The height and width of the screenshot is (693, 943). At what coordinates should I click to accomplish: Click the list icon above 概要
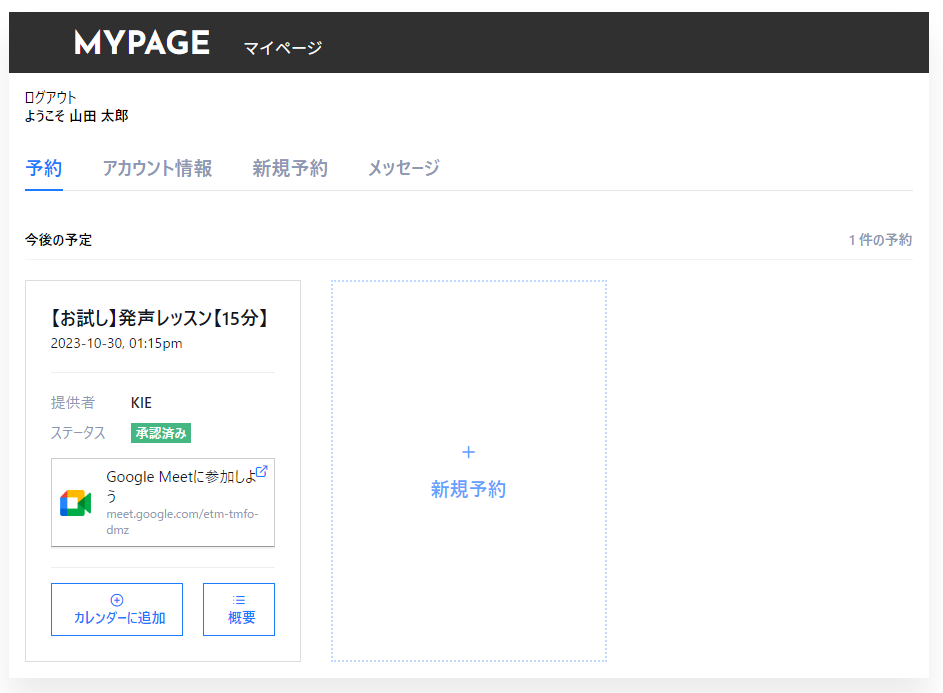click(x=239, y=599)
